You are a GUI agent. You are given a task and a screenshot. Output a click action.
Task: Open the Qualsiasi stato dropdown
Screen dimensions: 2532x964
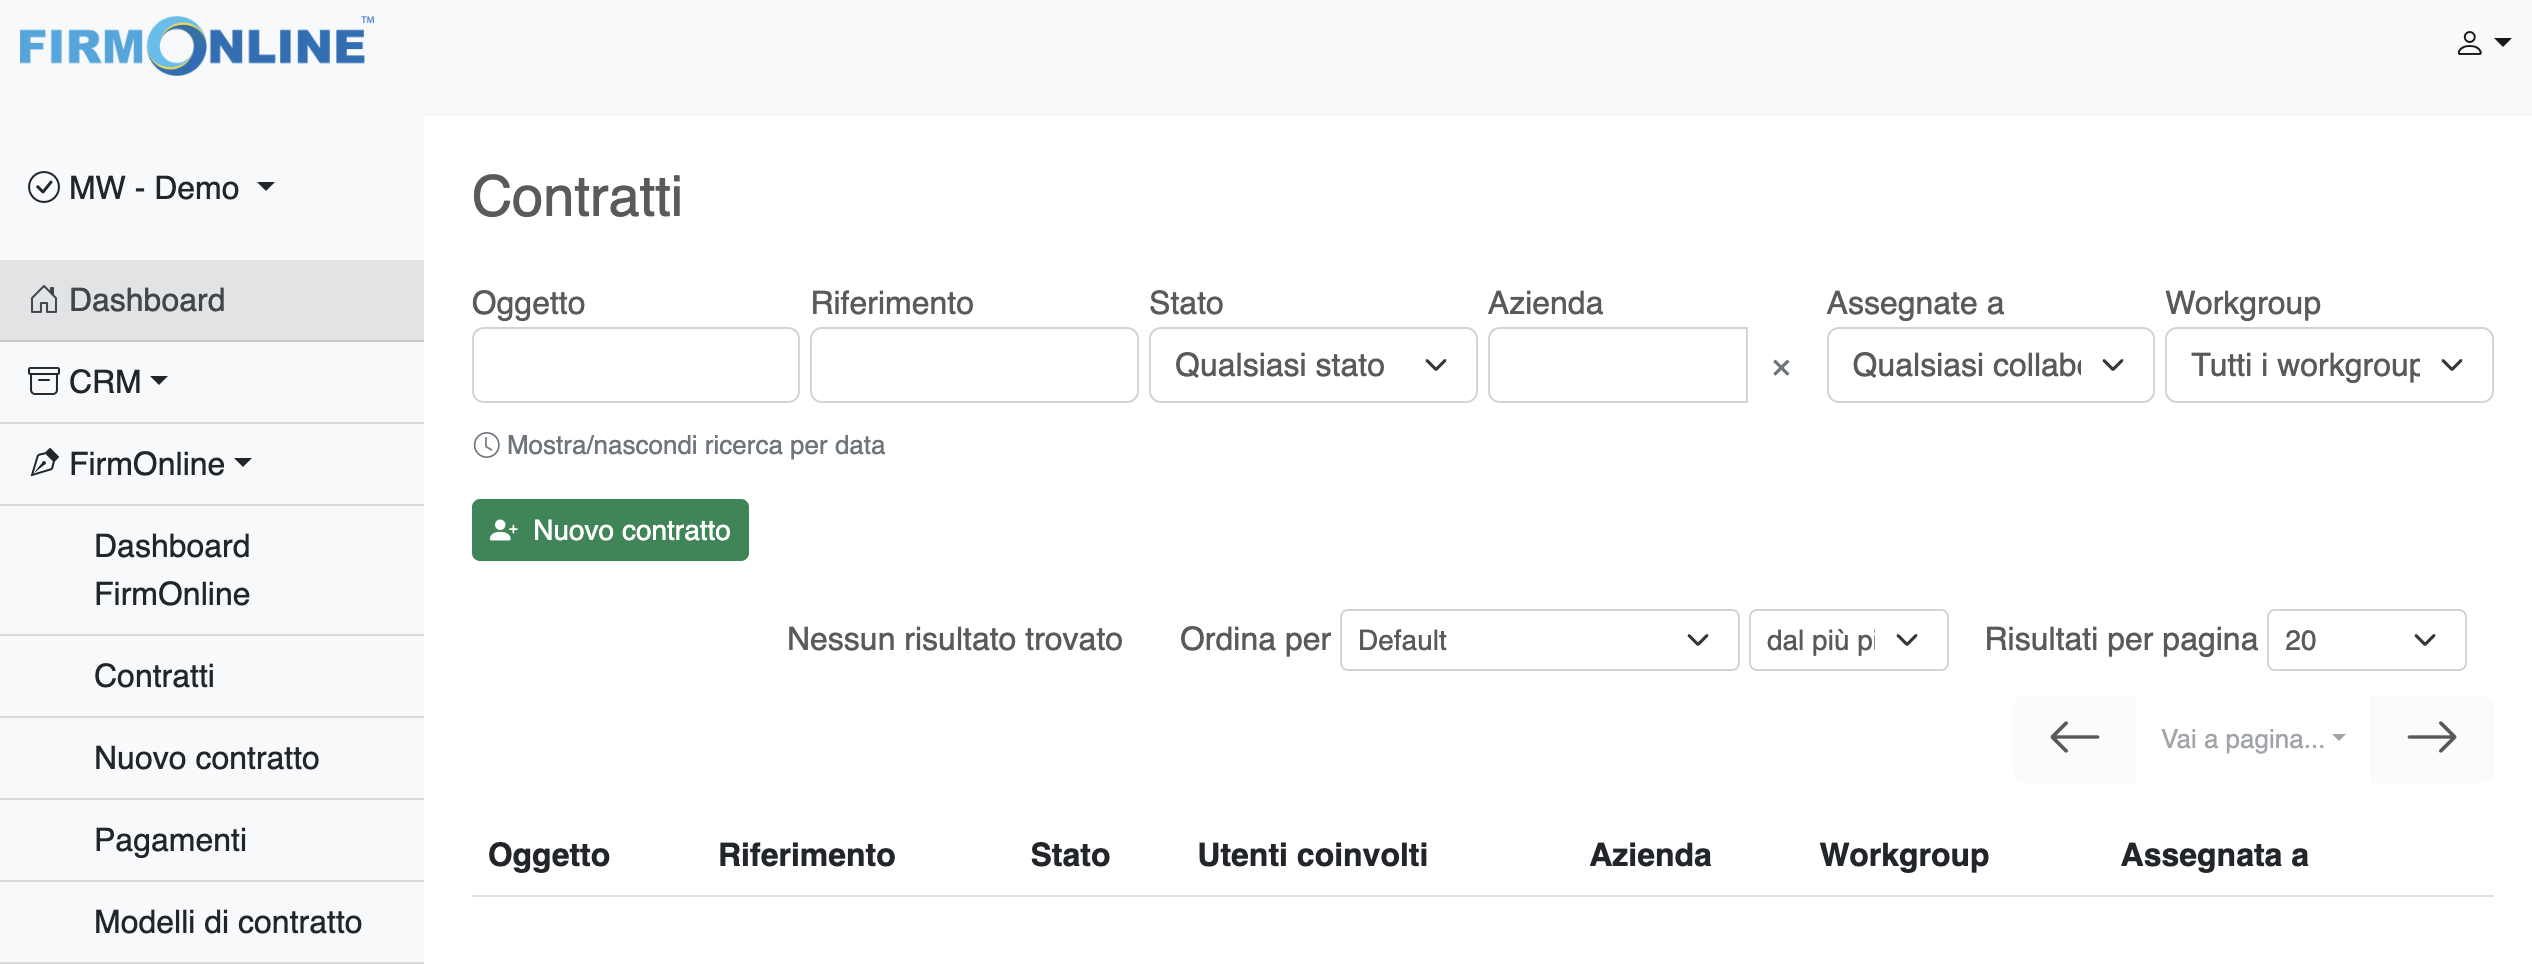(x=1312, y=365)
